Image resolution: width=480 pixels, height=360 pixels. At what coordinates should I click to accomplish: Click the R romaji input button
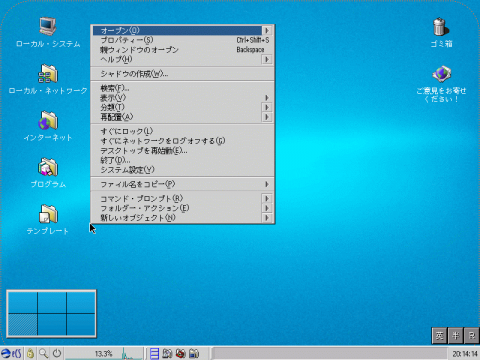click(472, 336)
